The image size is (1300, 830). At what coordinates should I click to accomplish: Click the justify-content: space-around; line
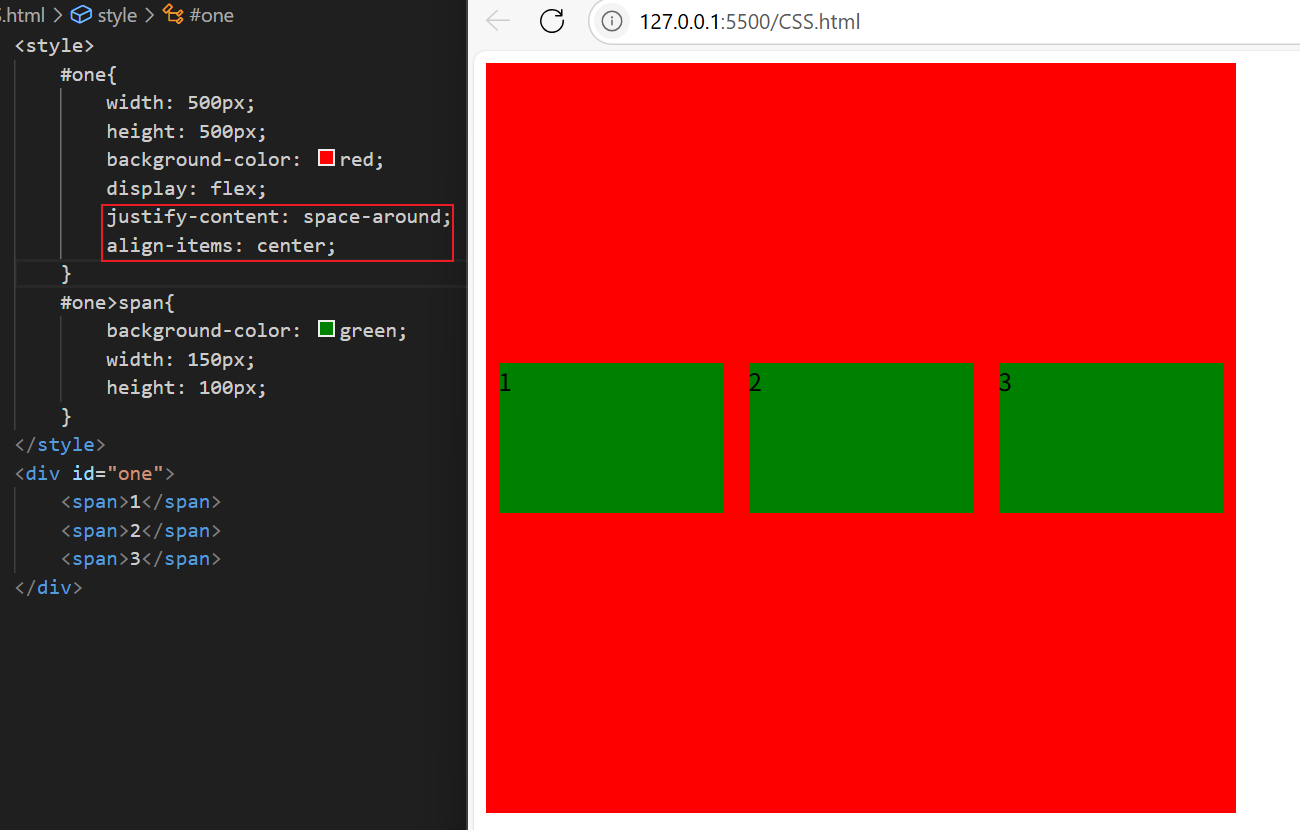click(x=280, y=217)
